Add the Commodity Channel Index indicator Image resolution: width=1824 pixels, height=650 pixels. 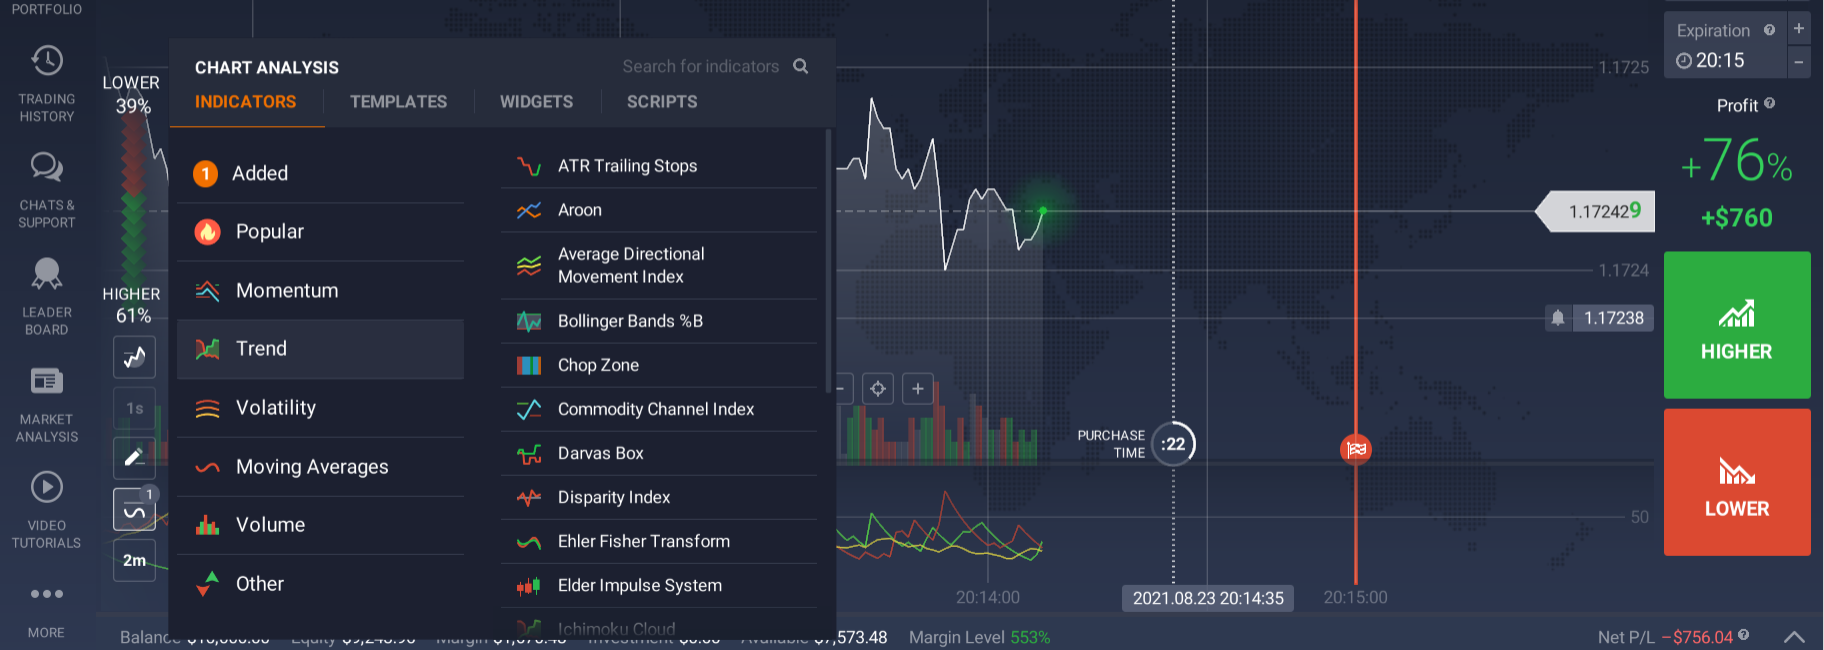click(659, 409)
